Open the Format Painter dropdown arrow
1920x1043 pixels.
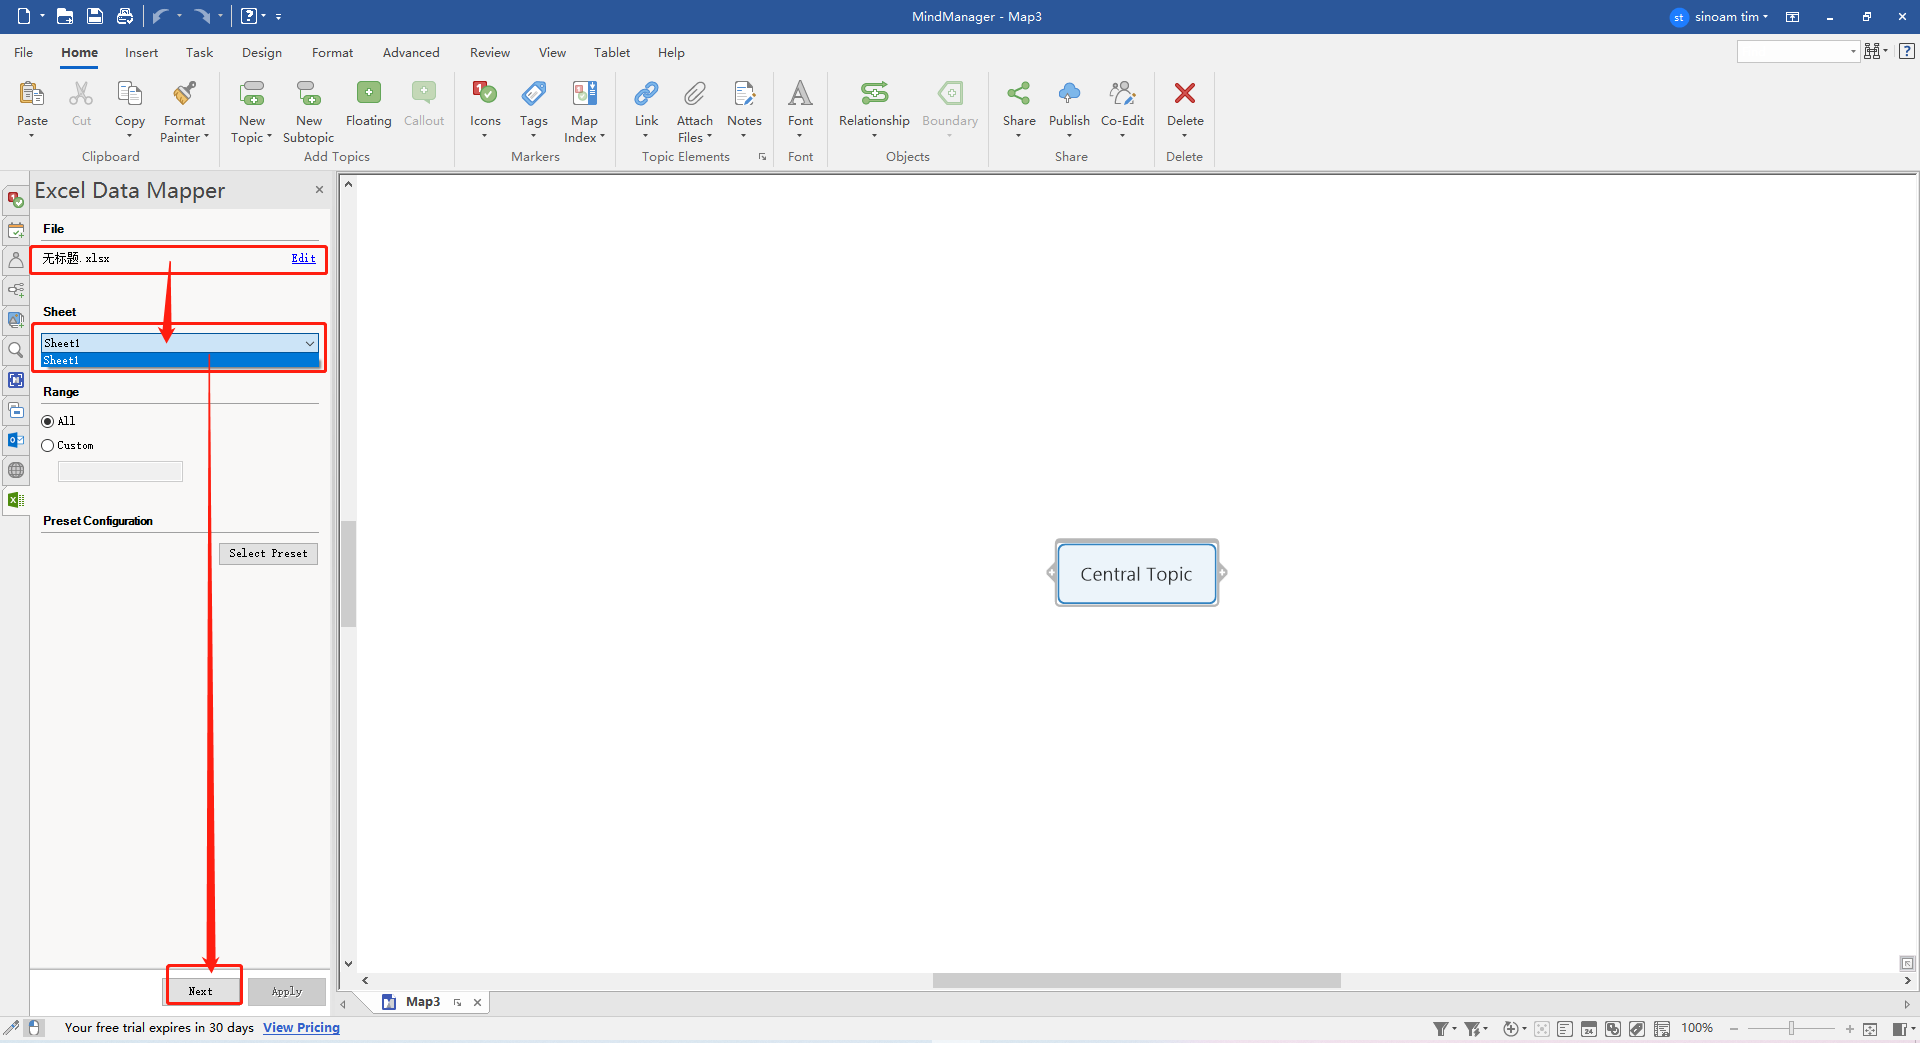pyautogui.click(x=206, y=137)
